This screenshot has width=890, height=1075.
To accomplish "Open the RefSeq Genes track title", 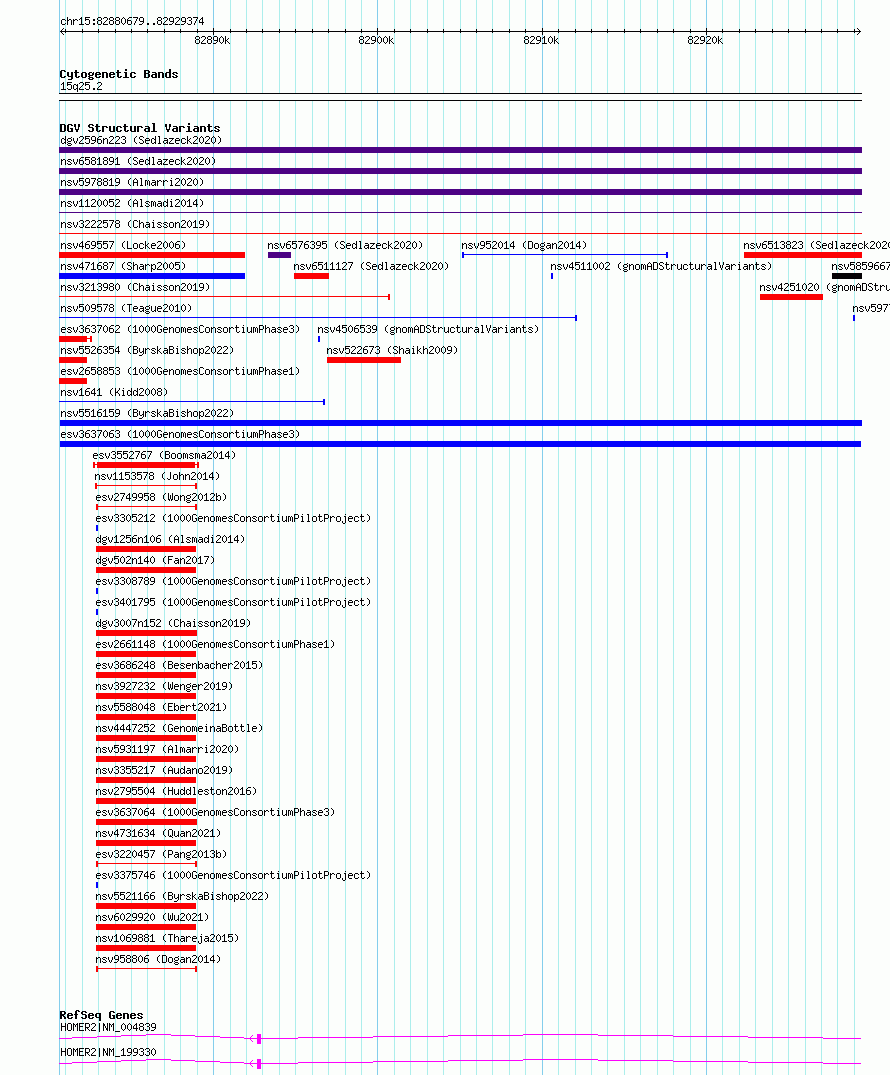I will [101, 1015].
